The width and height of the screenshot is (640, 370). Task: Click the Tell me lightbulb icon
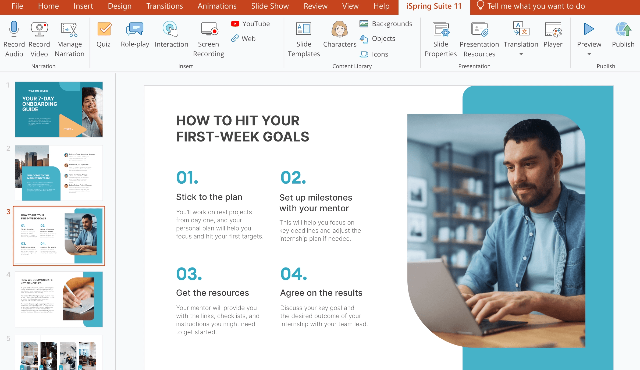(480, 6)
